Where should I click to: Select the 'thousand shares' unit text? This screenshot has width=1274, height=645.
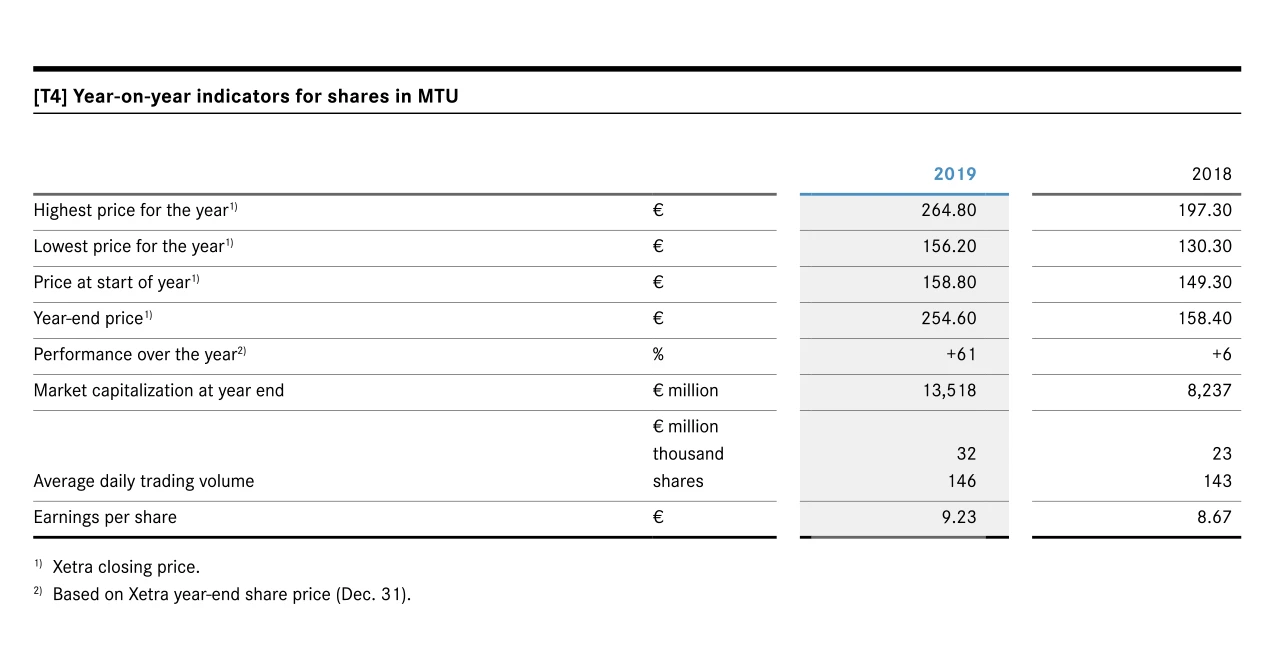(687, 467)
